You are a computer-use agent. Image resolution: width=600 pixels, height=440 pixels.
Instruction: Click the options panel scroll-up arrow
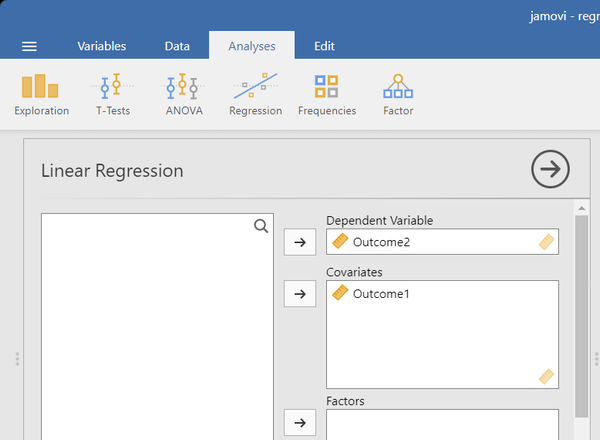coord(582,208)
